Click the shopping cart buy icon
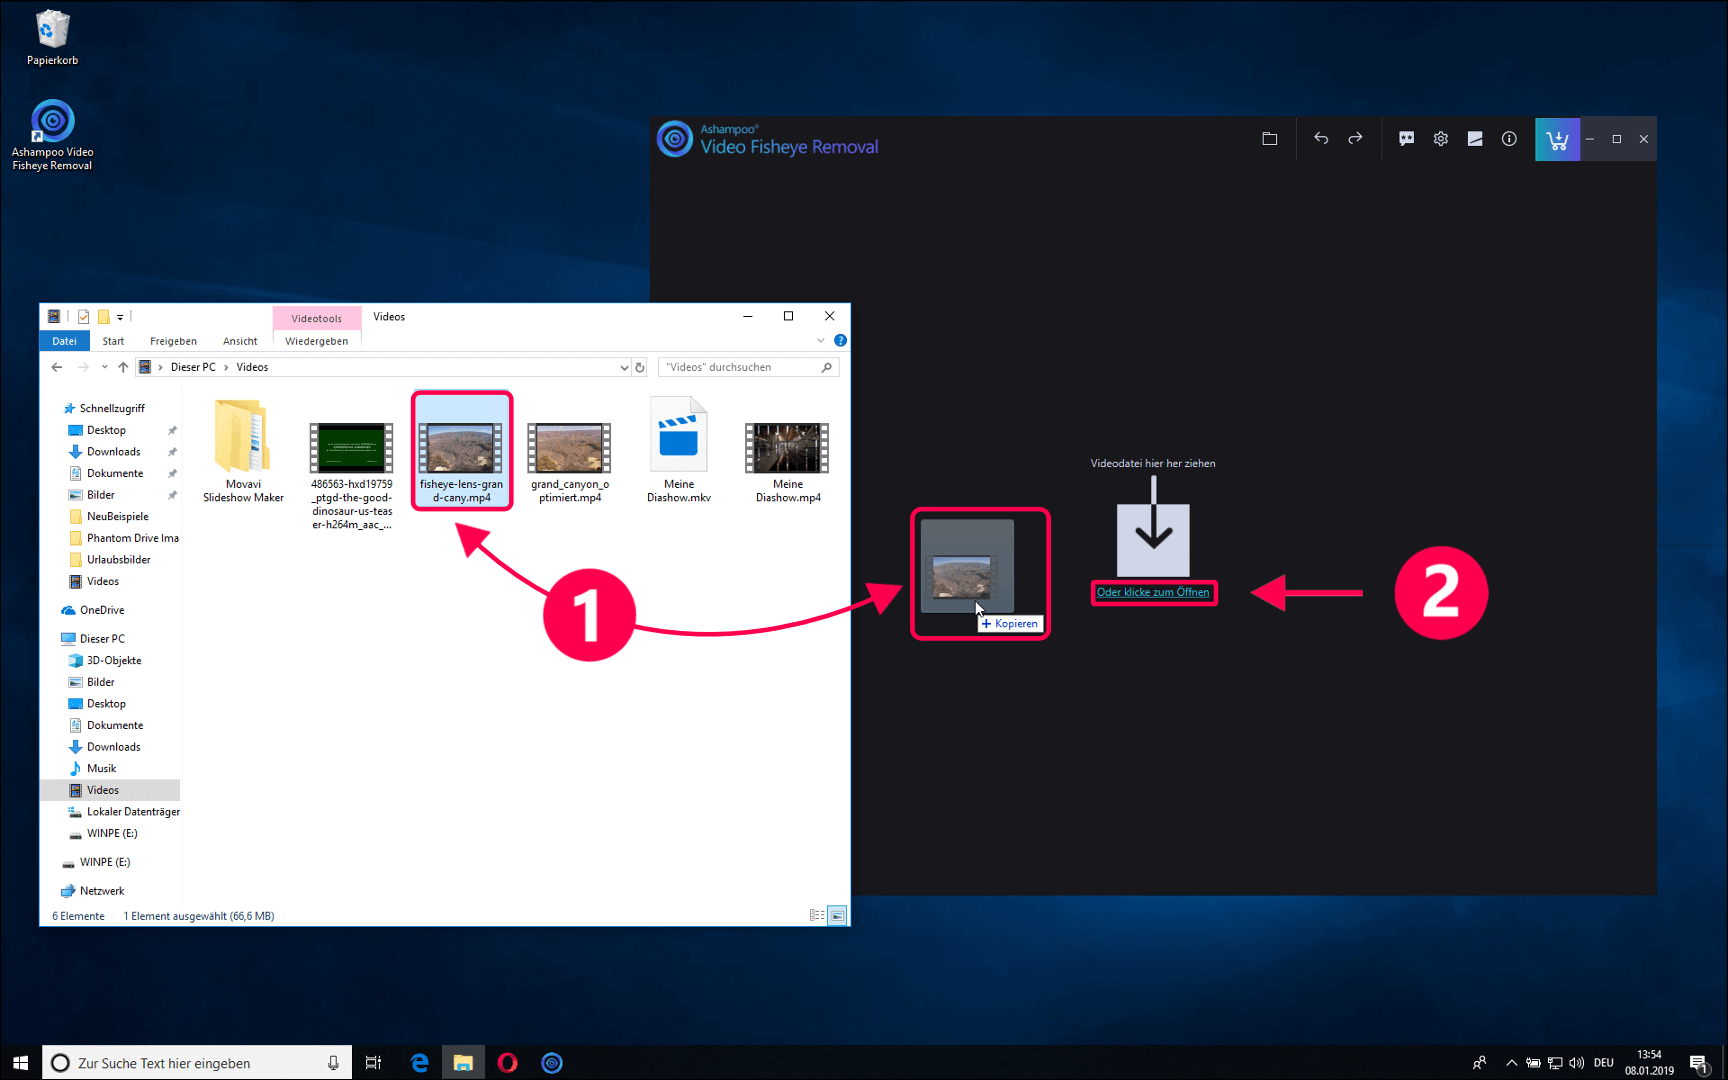This screenshot has height=1080, width=1728. click(1557, 139)
